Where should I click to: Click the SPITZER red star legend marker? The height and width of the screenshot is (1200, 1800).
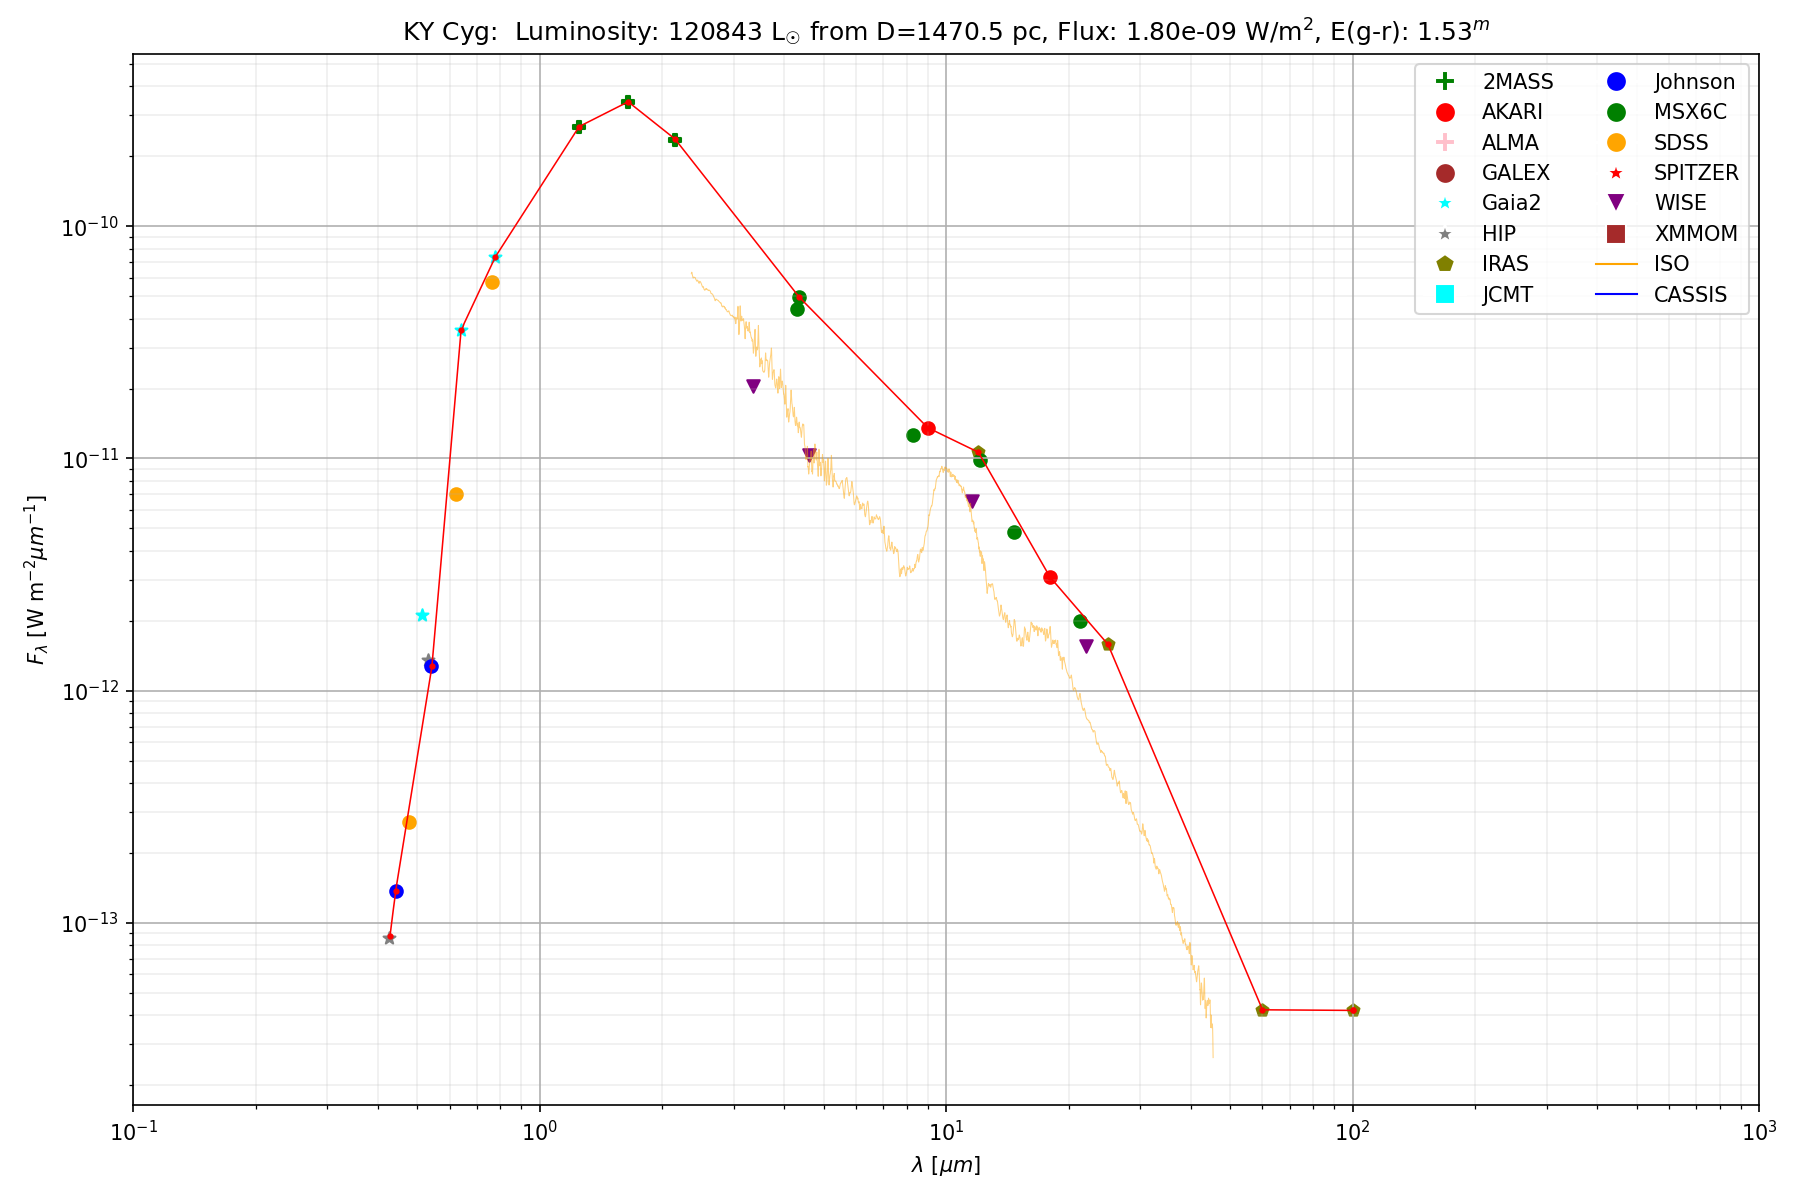pos(1616,173)
